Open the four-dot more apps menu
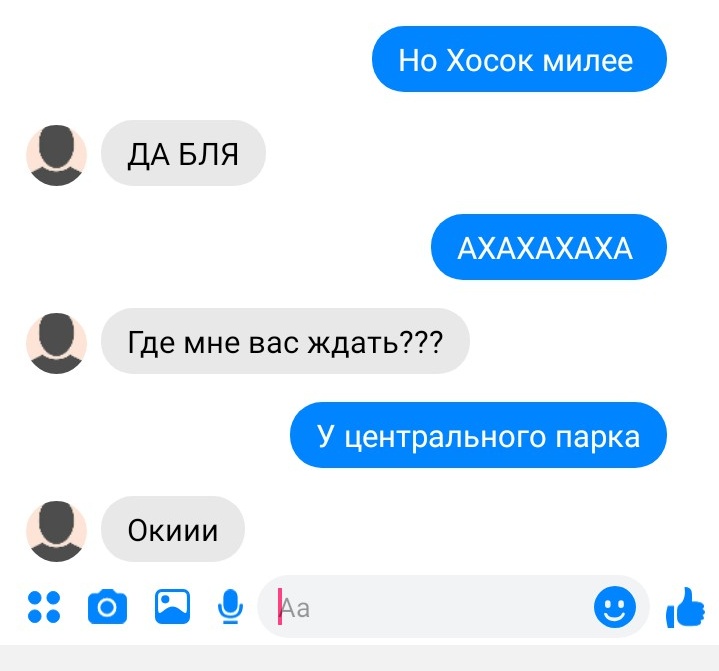 [x=44, y=607]
